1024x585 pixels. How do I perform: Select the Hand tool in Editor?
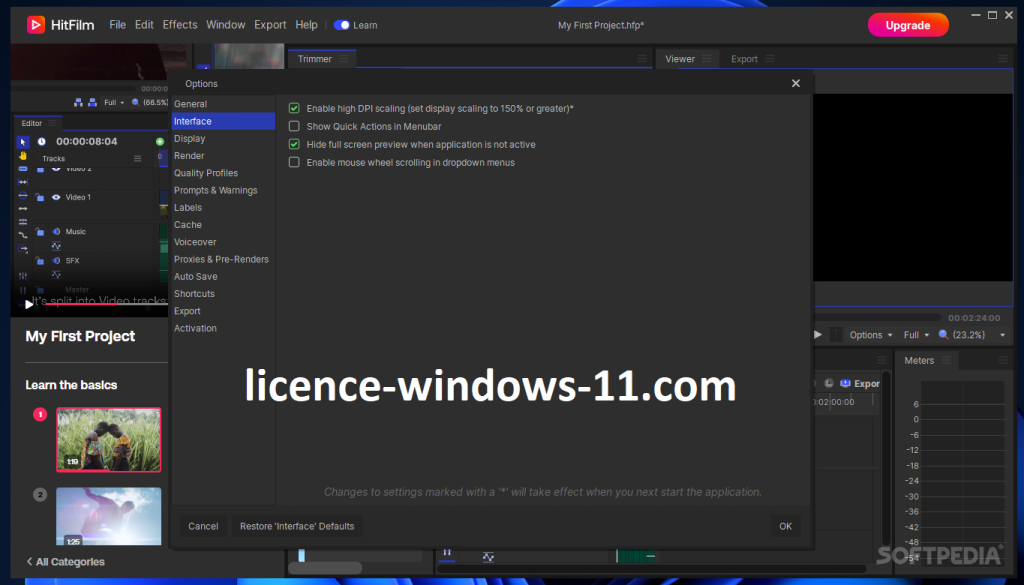(x=23, y=156)
